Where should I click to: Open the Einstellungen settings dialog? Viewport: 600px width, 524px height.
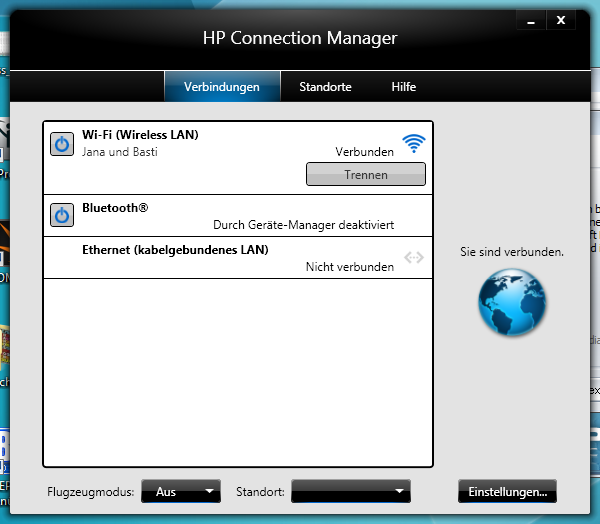507,491
